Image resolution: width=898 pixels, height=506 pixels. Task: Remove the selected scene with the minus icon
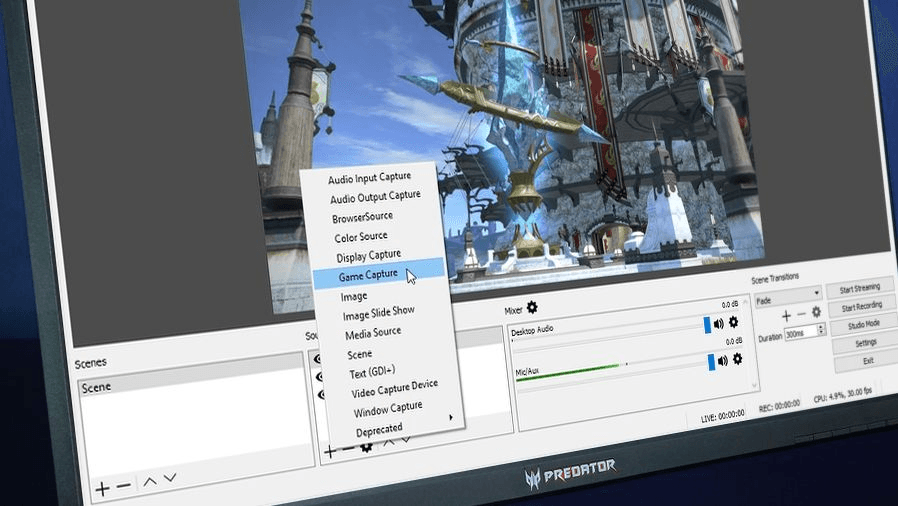click(124, 486)
